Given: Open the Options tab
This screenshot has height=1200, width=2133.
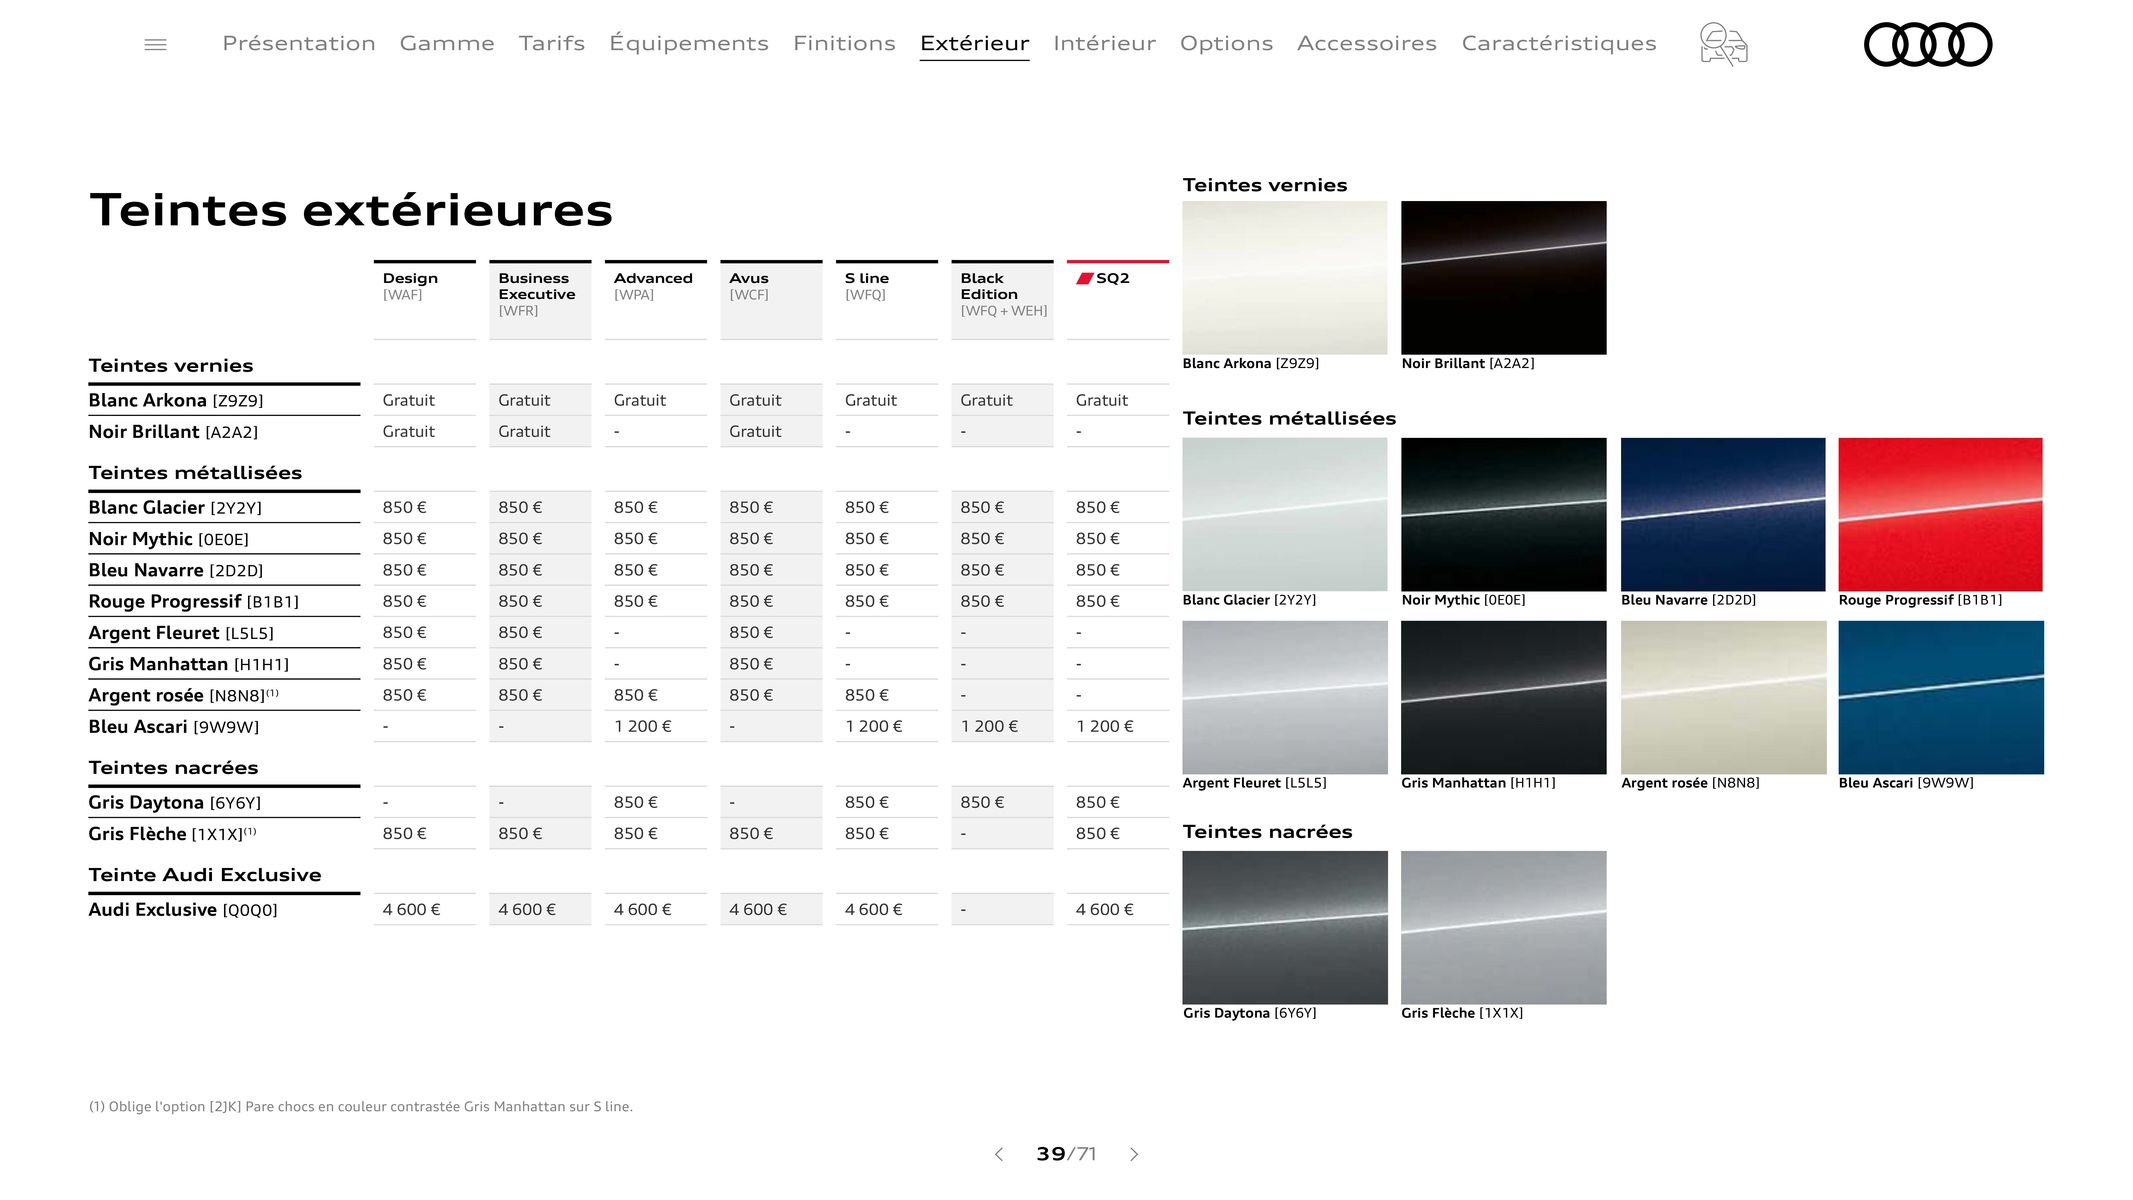Looking at the screenshot, I should (x=1226, y=43).
